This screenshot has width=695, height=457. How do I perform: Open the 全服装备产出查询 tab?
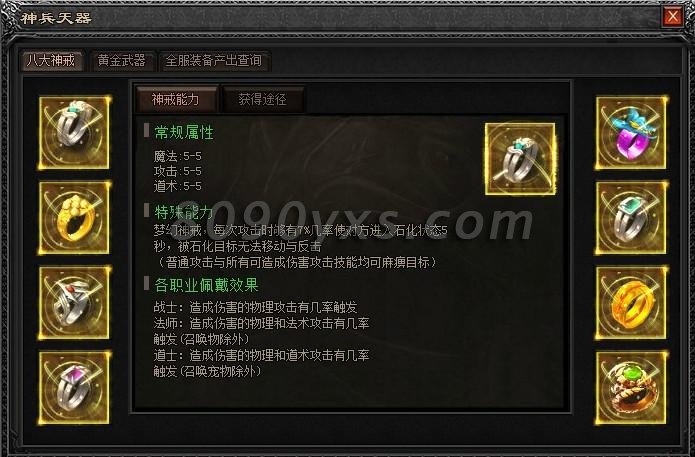214,60
